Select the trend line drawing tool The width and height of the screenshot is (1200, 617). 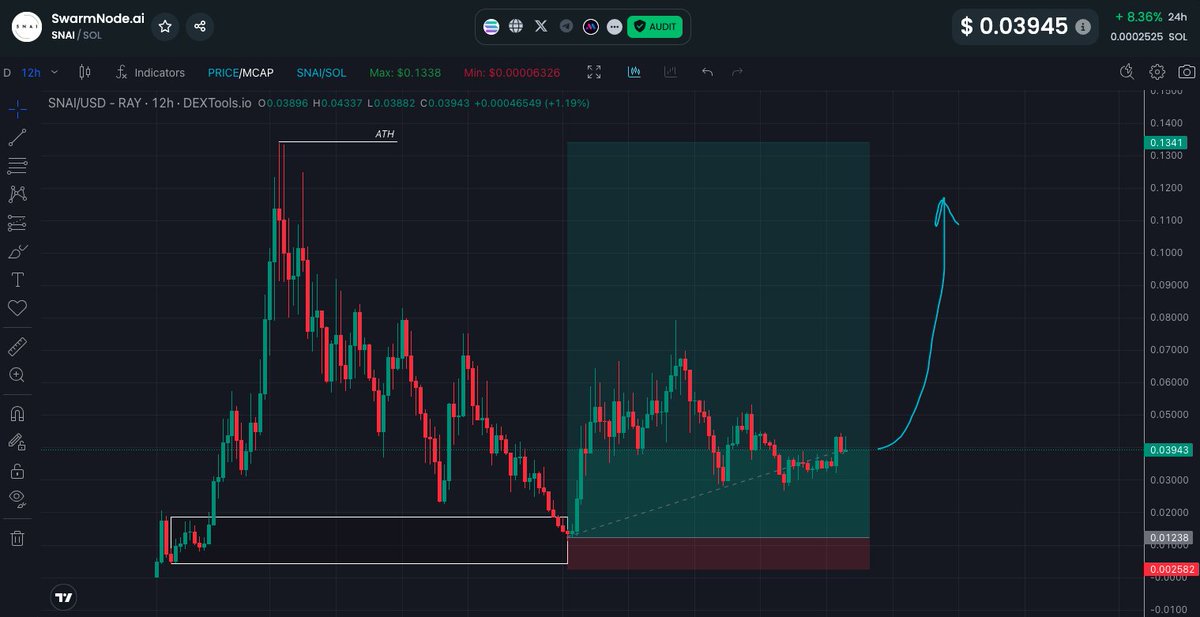click(x=17, y=138)
